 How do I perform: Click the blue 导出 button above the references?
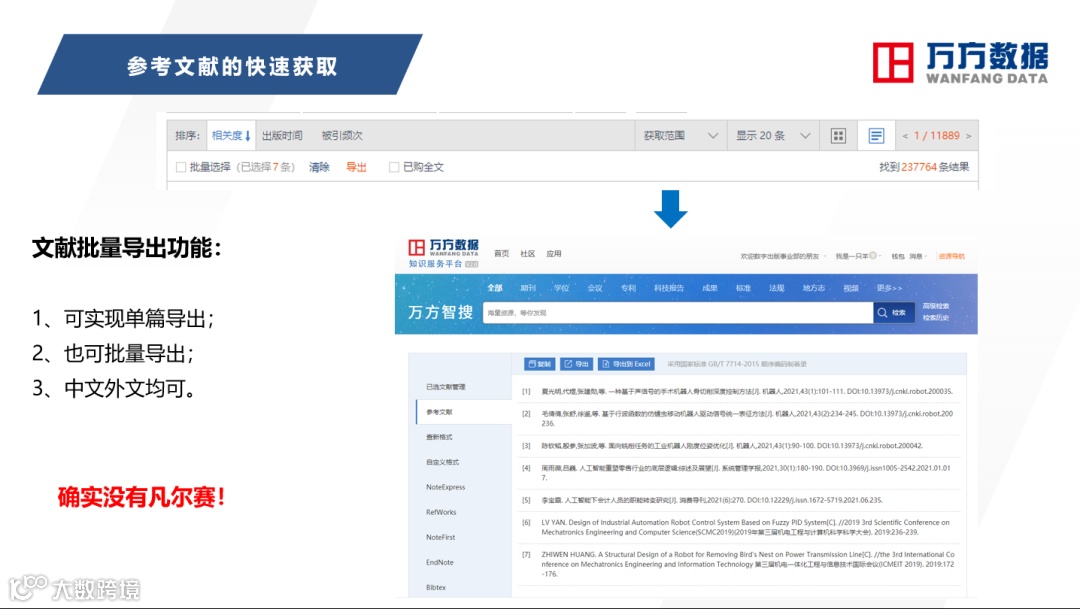point(577,364)
